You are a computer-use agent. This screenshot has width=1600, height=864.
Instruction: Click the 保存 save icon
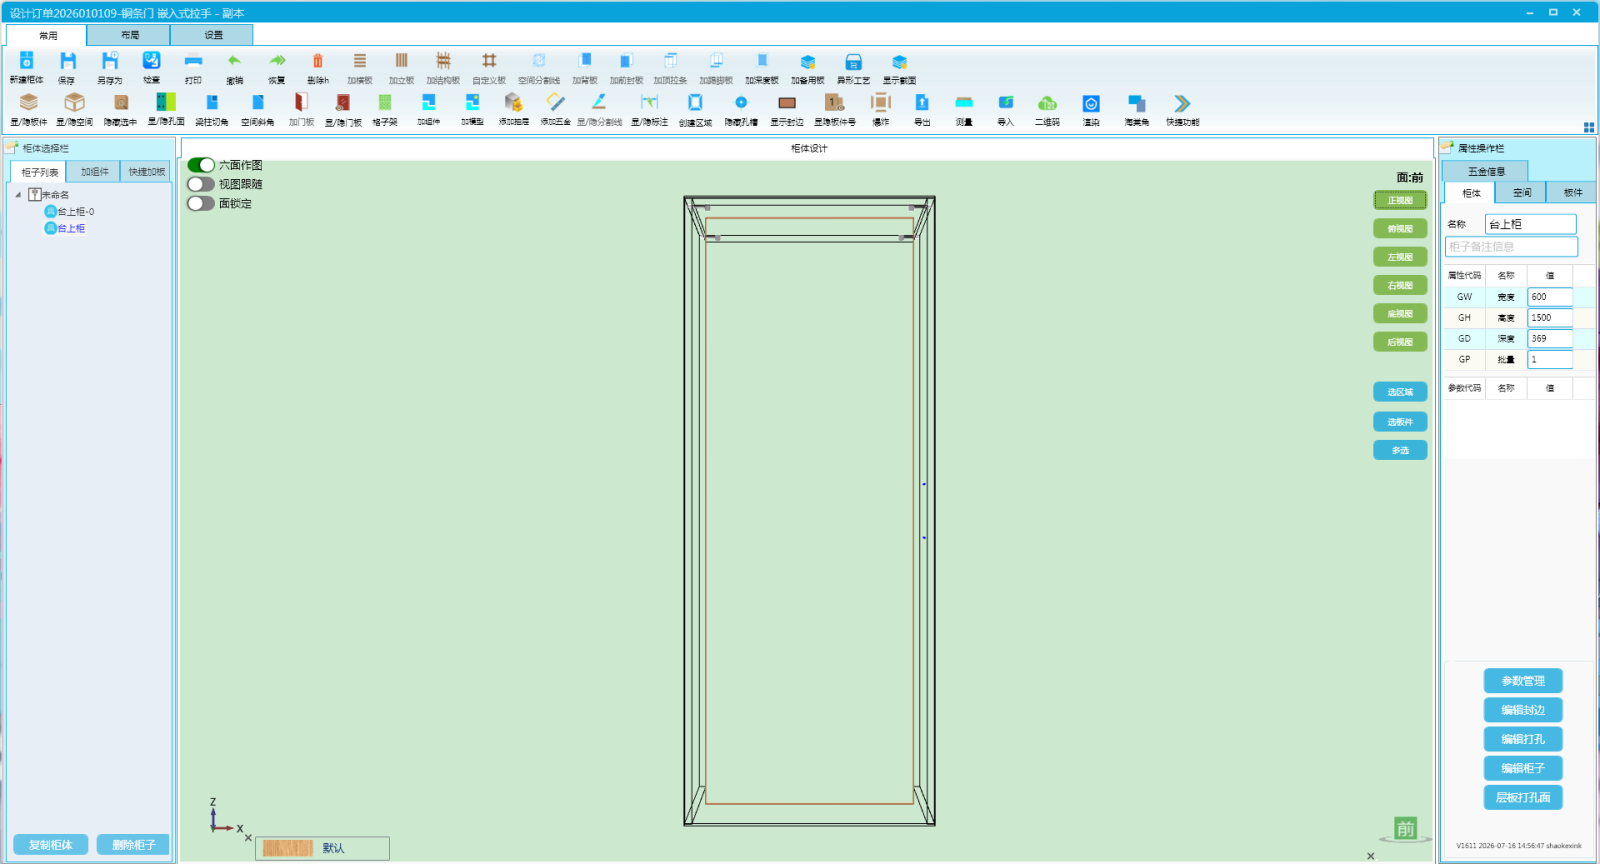coord(67,61)
